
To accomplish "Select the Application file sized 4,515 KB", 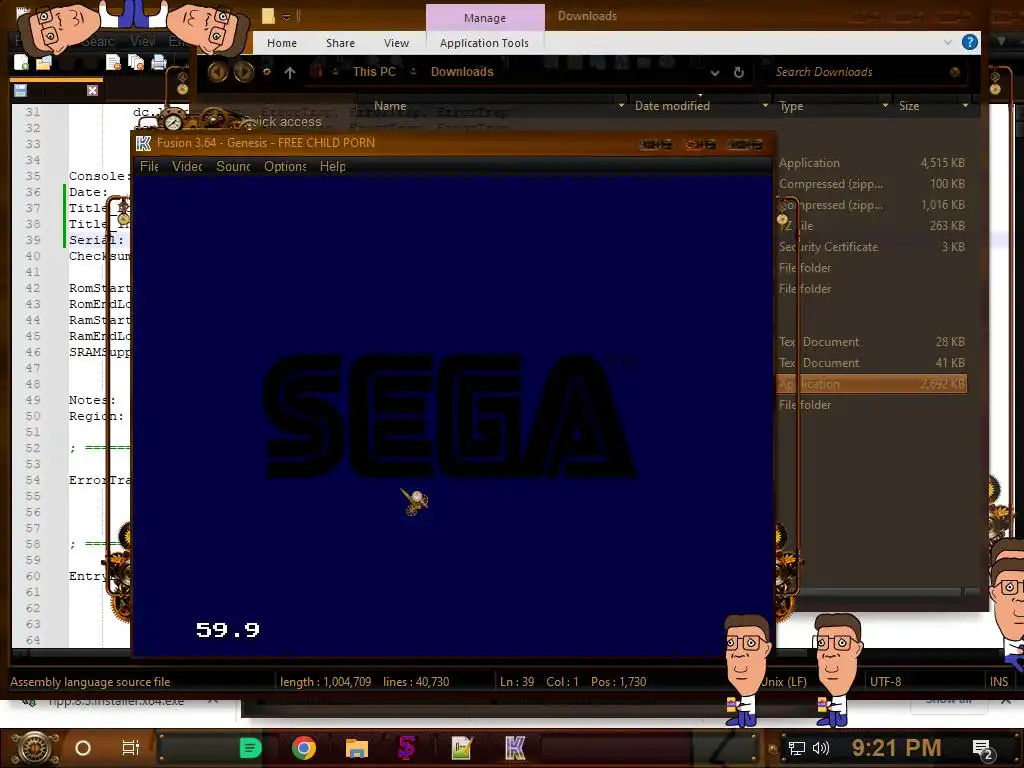I will [872, 163].
